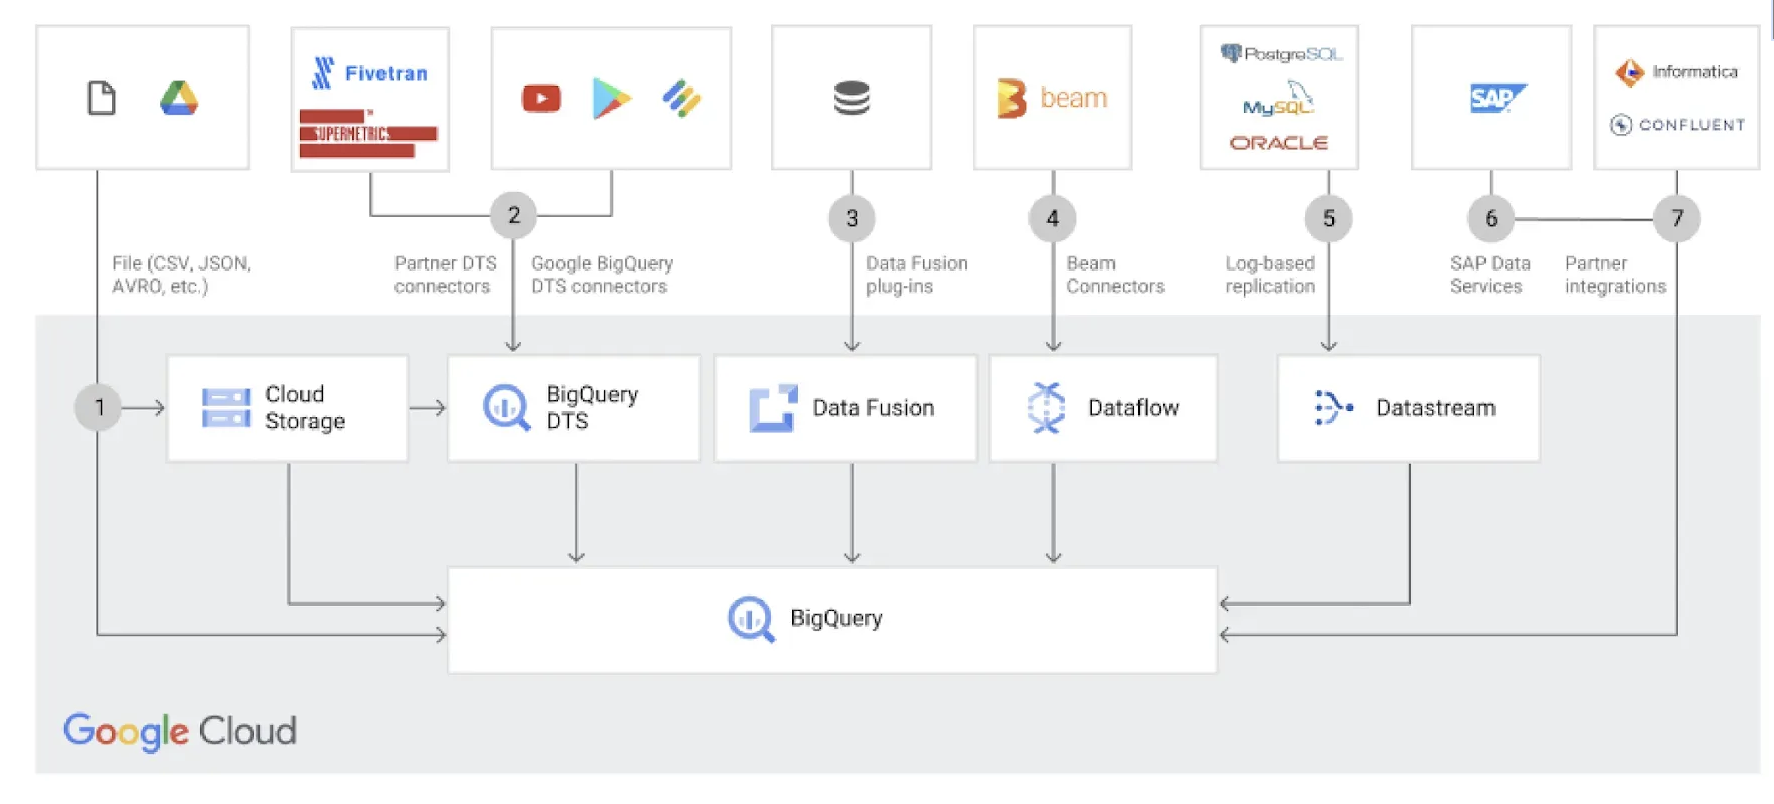Click the database stack icon
The image size is (1774, 804).
[852, 98]
